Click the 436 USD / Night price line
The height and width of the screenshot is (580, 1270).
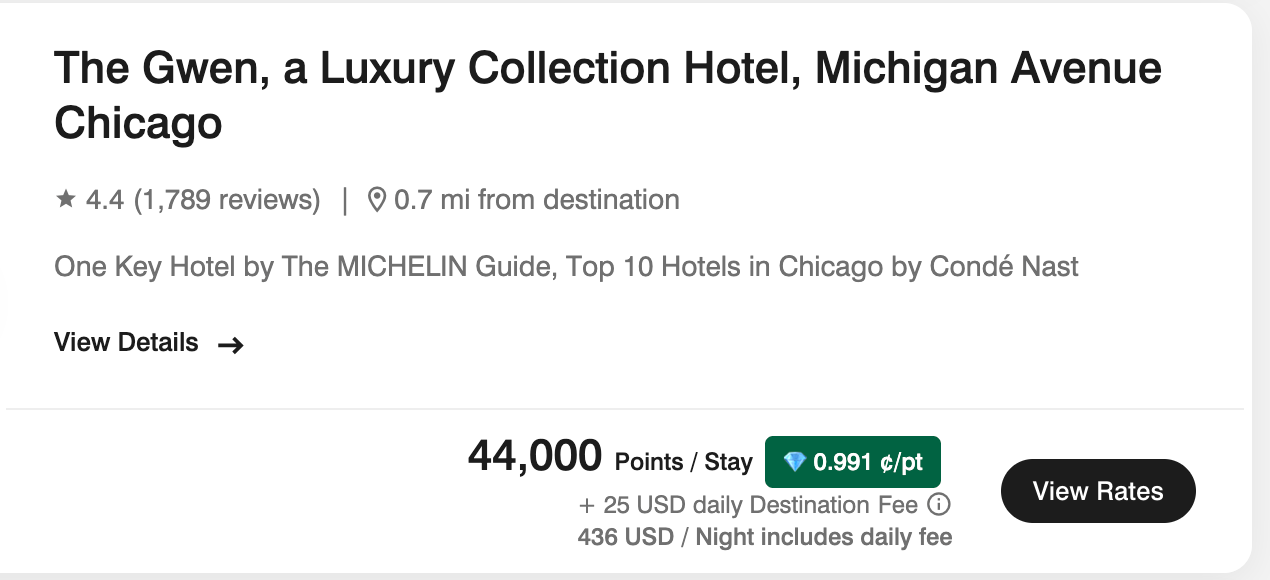[764, 537]
